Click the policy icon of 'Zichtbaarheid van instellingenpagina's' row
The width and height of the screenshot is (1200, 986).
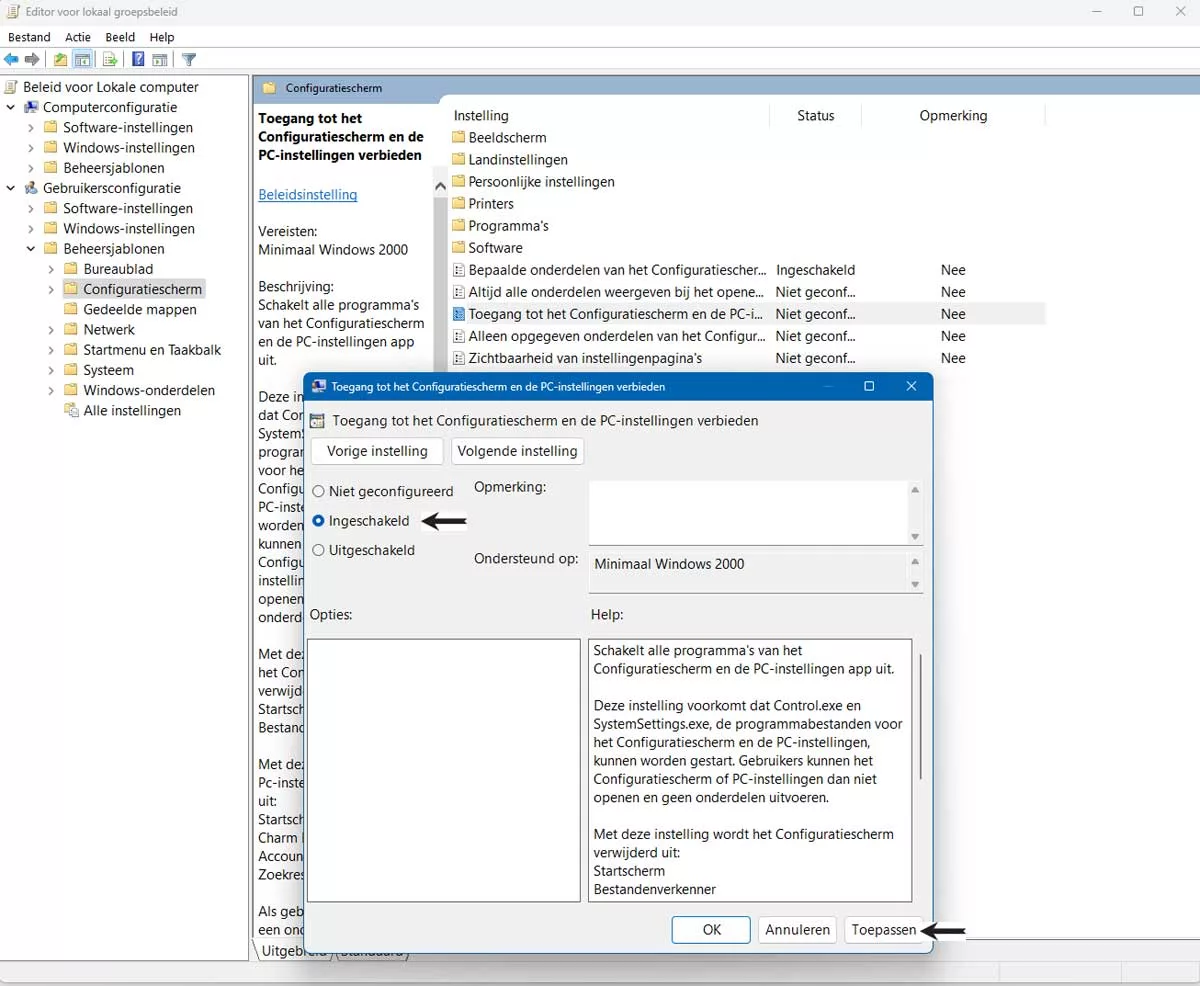[459, 358]
